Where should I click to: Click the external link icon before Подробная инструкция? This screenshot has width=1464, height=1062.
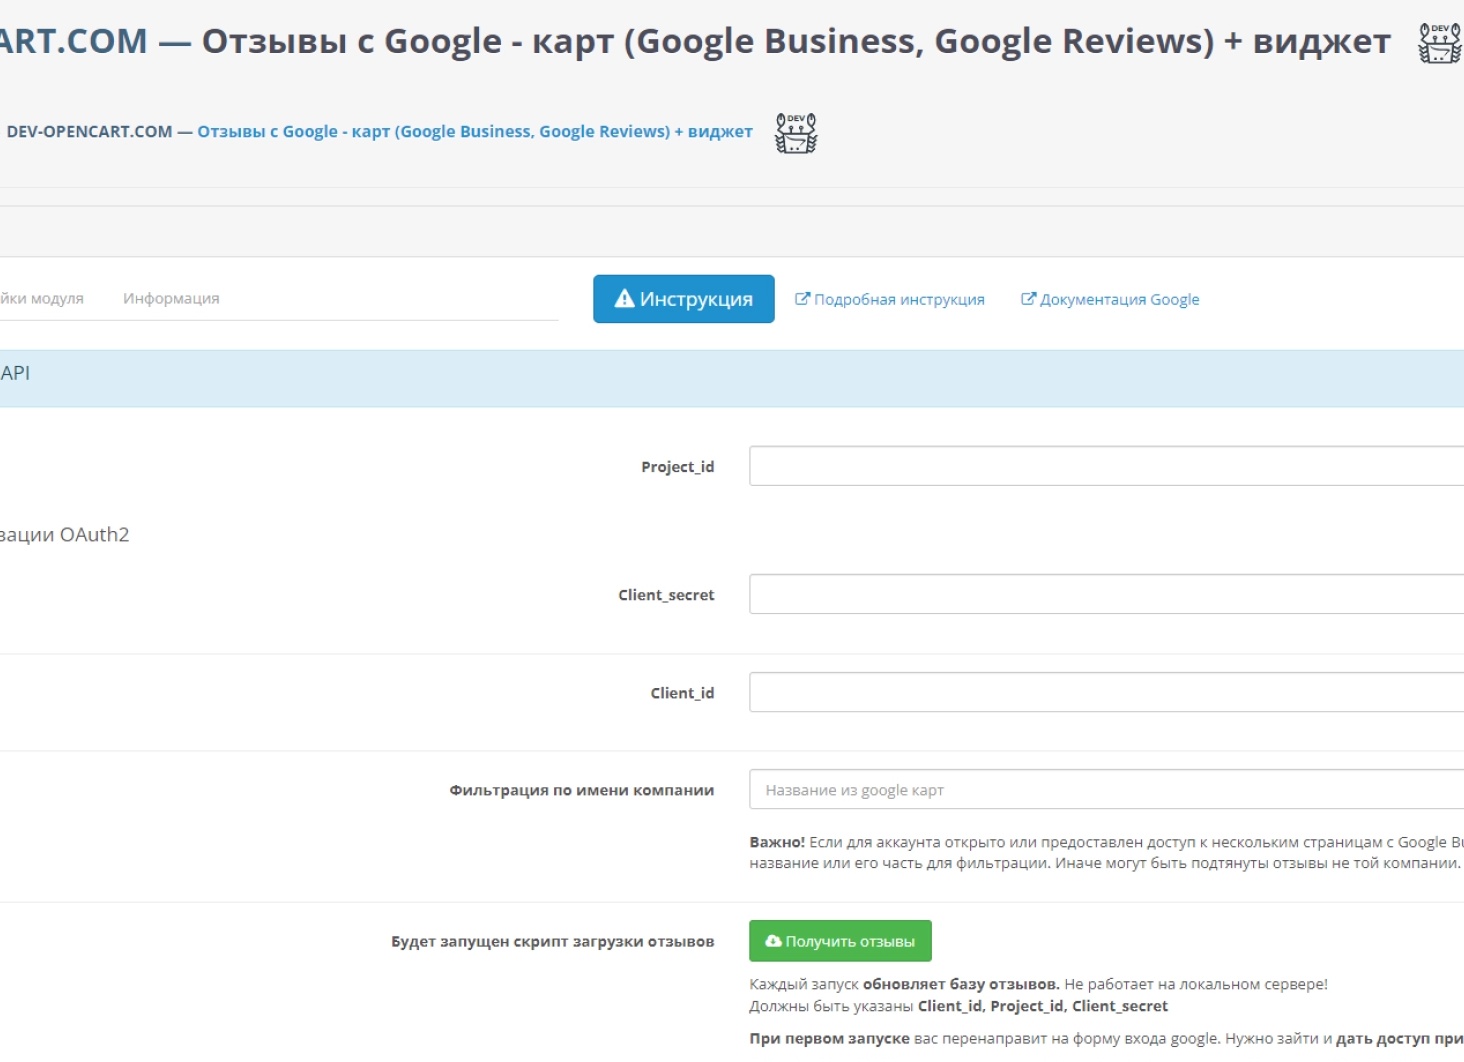pyautogui.click(x=802, y=299)
